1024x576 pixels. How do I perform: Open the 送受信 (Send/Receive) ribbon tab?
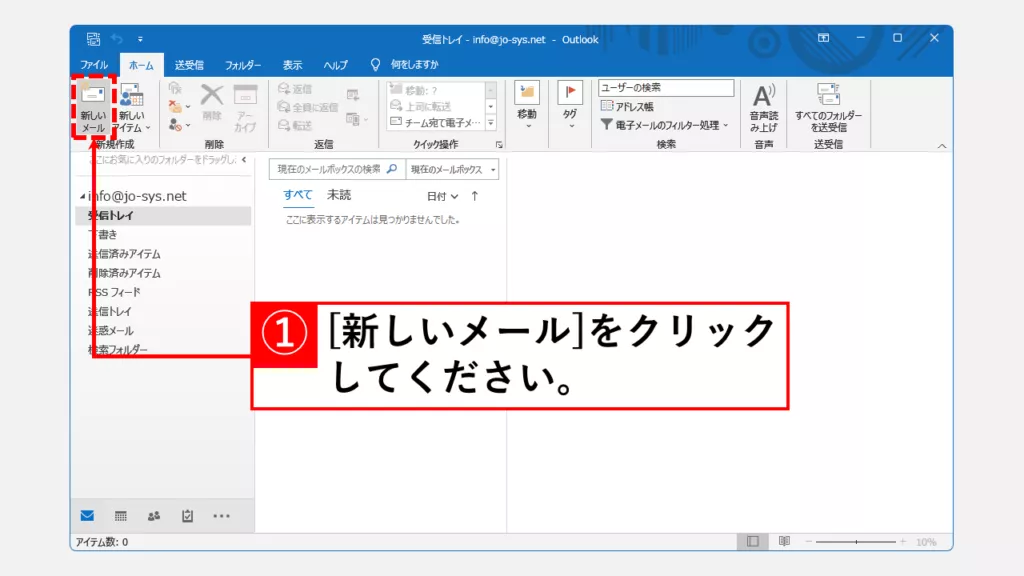click(x=189, y=65)
